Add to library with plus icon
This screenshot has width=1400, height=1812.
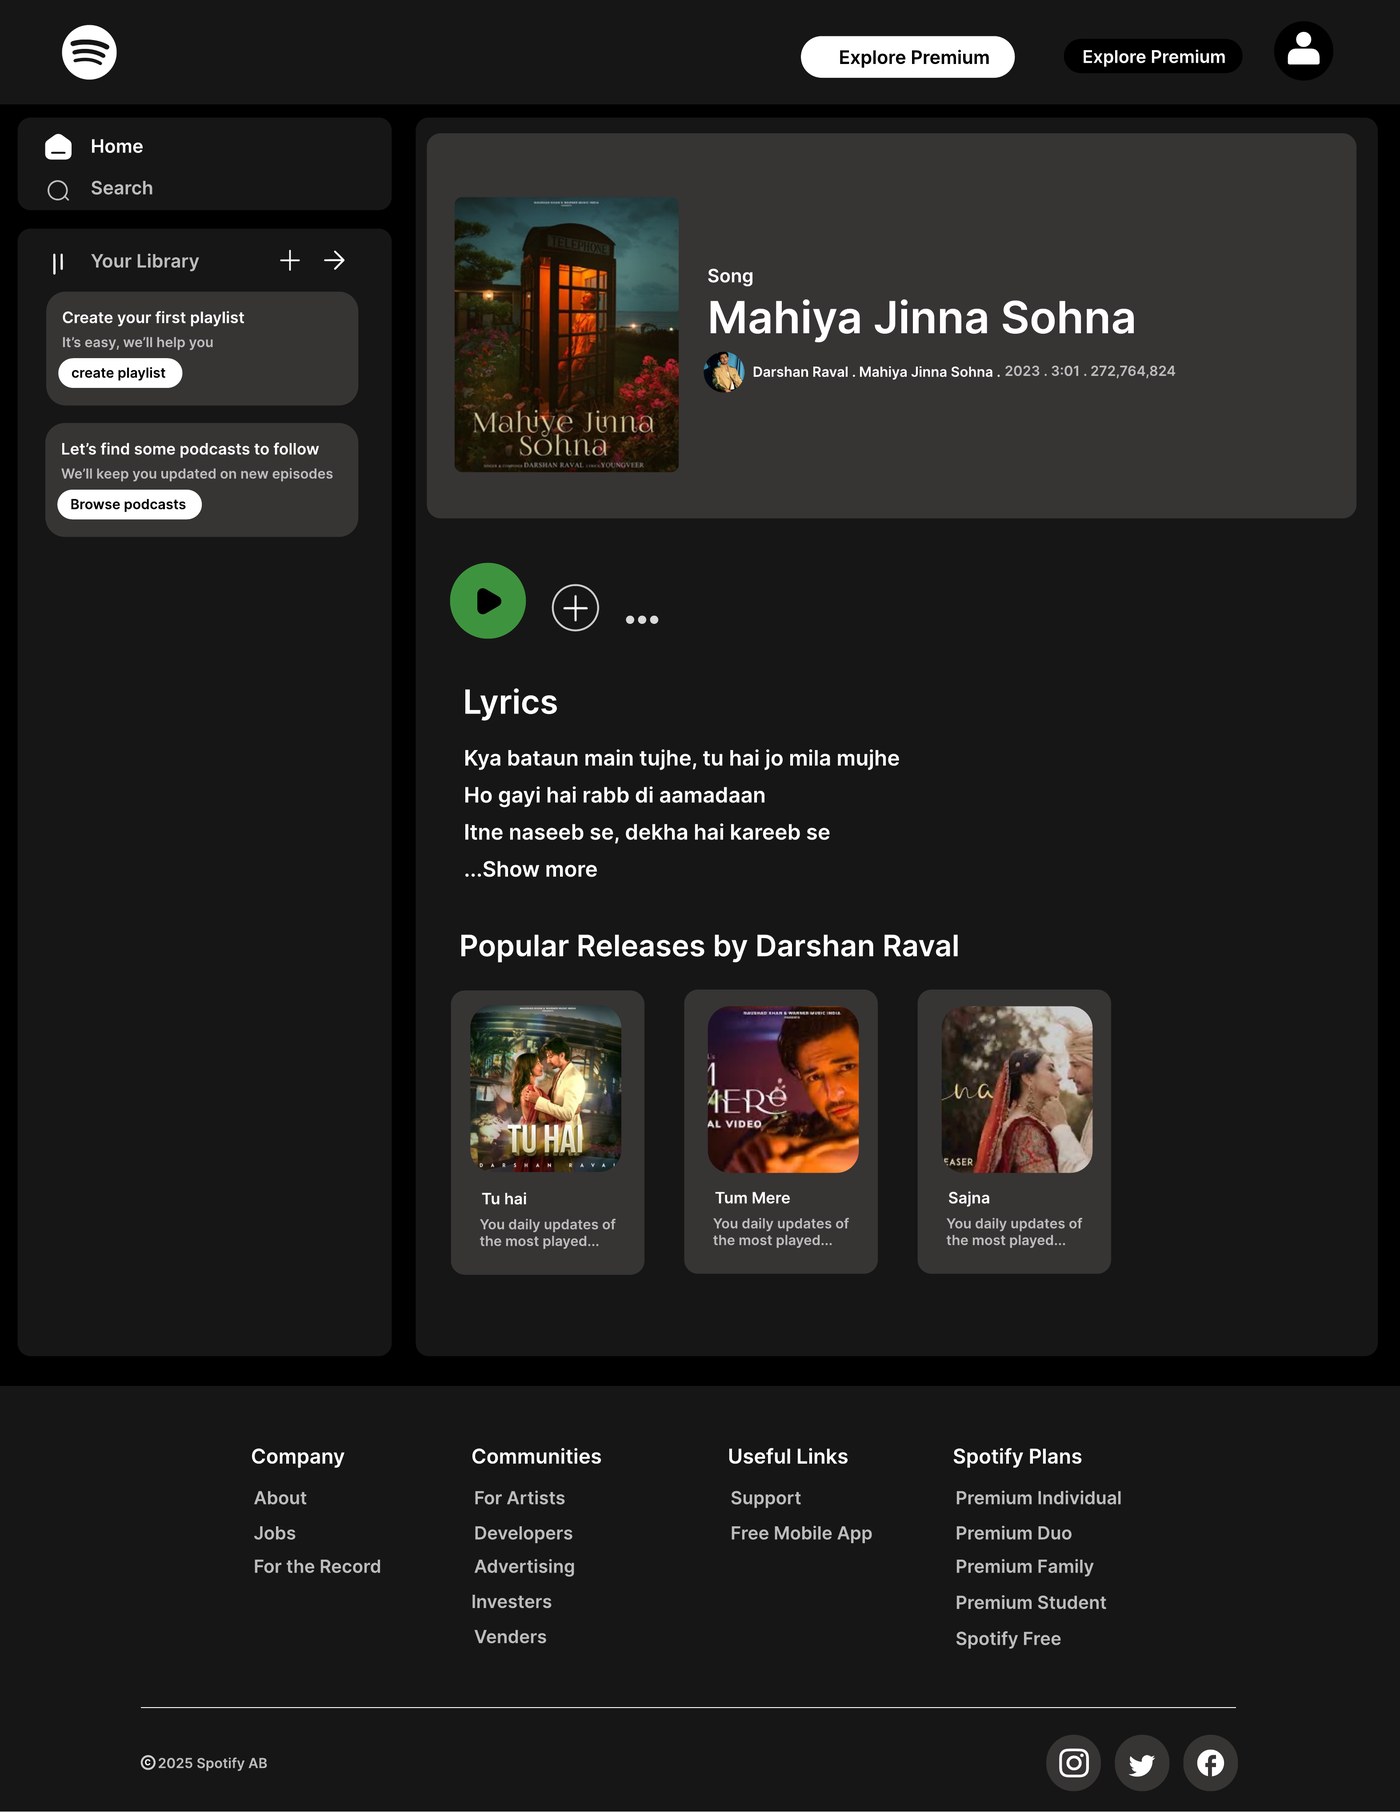(290, 260)
